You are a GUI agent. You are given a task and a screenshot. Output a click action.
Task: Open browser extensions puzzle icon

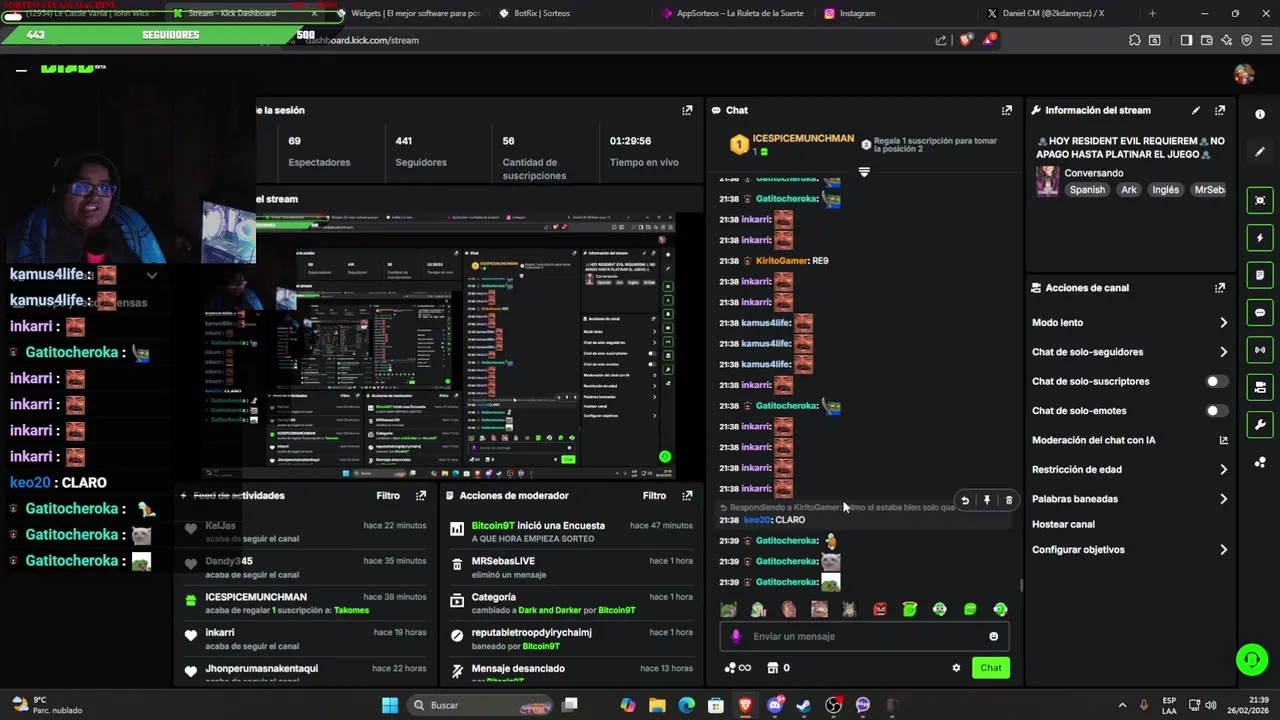point(1134,40)
